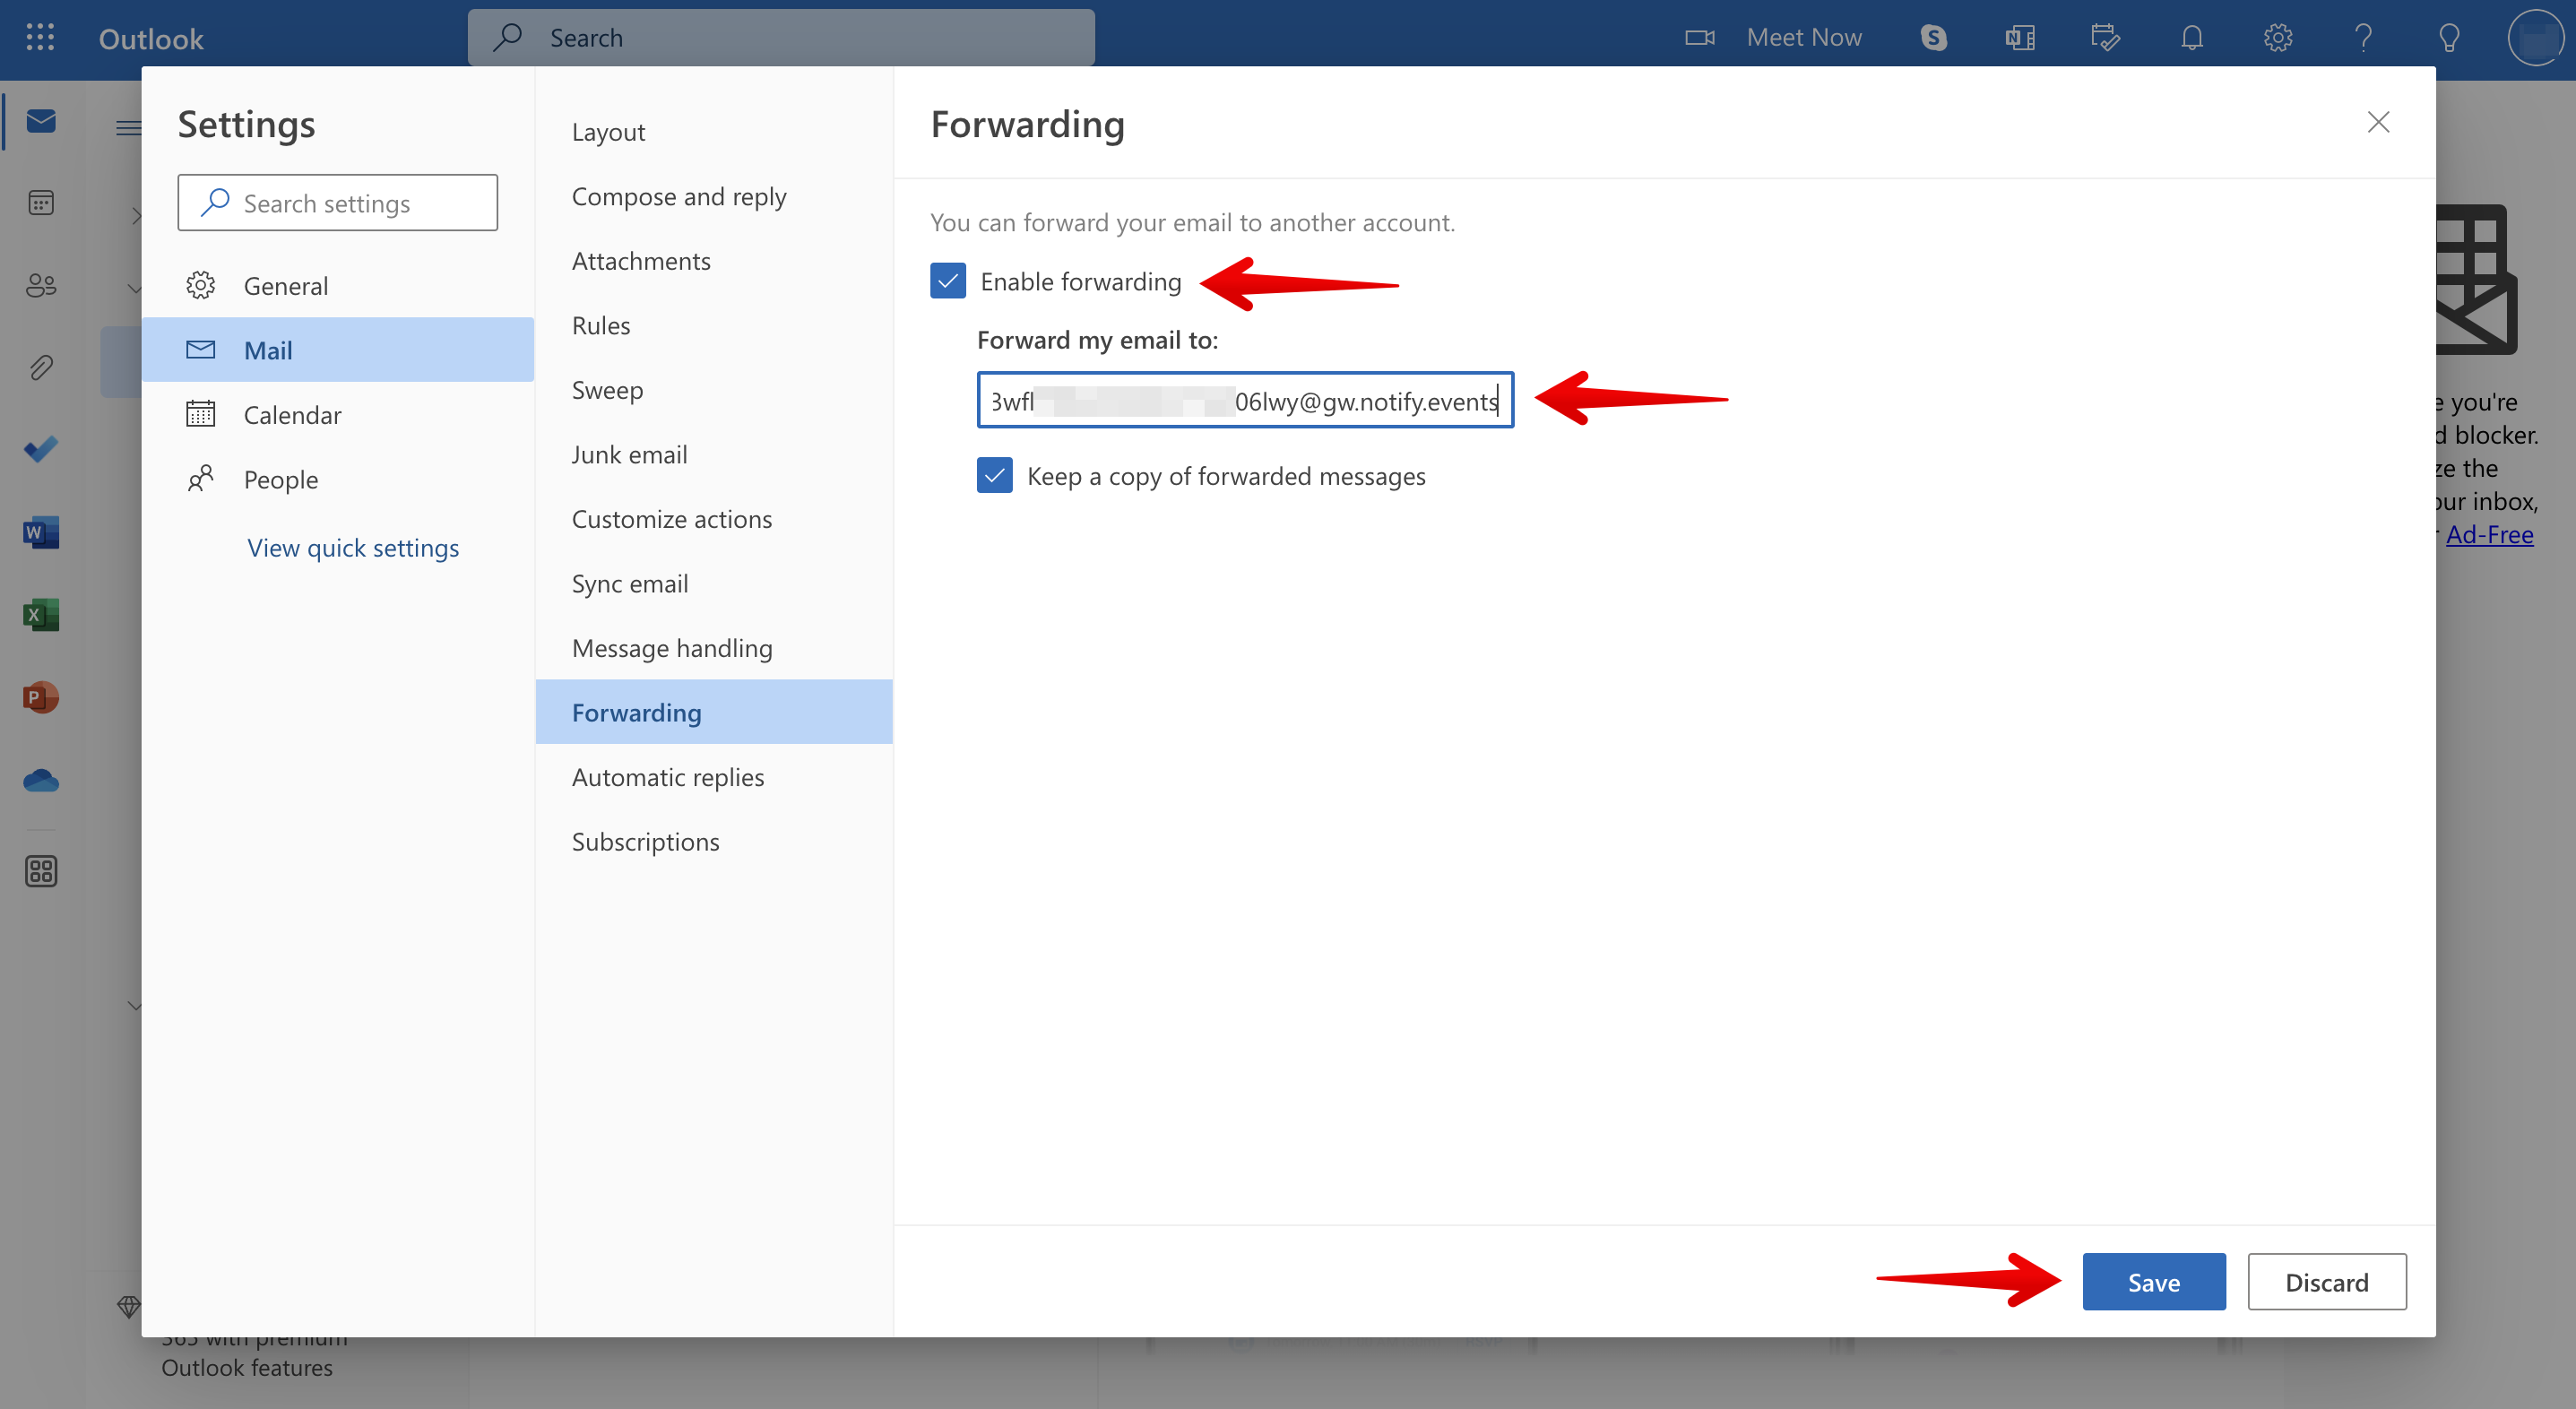The image size is (2576, 1409).
Task: Toggle Keep a copy of forwarded messages
Action: pyautogui.click(x=994, y=476)
